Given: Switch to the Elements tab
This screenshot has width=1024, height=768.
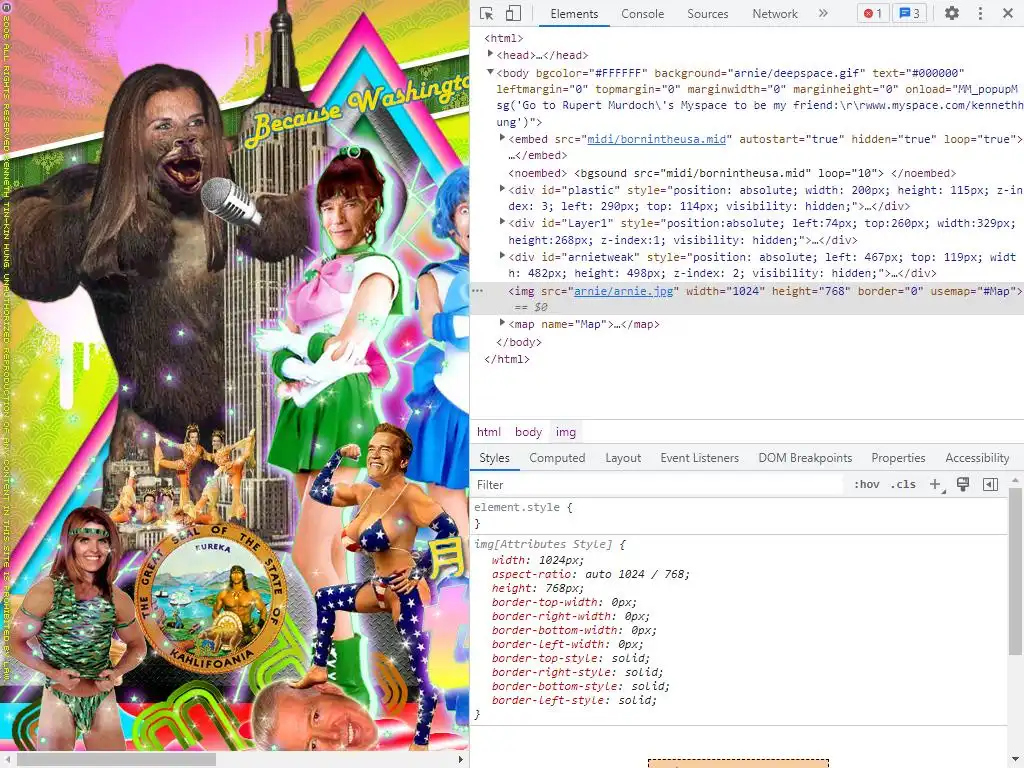Looking at the screenshot, I should point(574,14).
